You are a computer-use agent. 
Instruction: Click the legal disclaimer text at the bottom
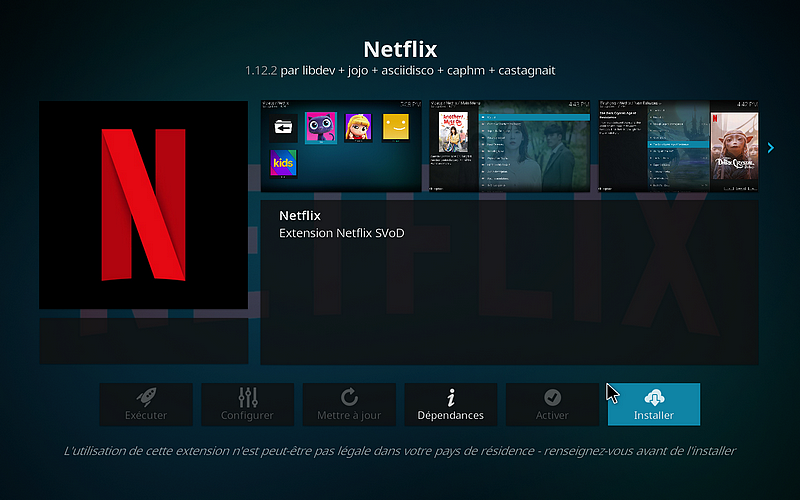tap(399, 451)
